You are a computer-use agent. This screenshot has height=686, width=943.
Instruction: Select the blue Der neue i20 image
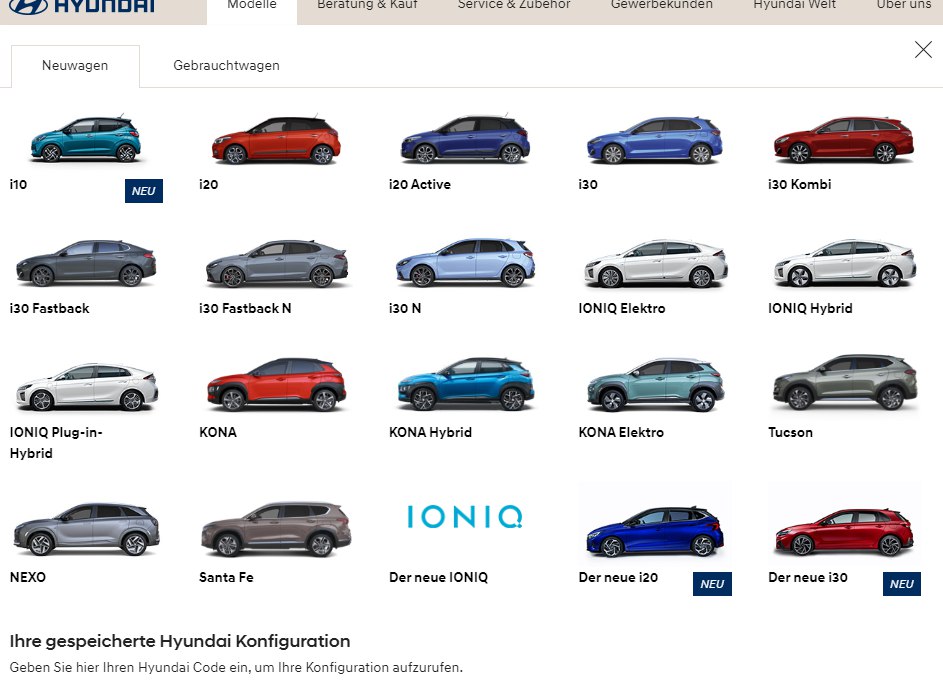coord(656,531)
